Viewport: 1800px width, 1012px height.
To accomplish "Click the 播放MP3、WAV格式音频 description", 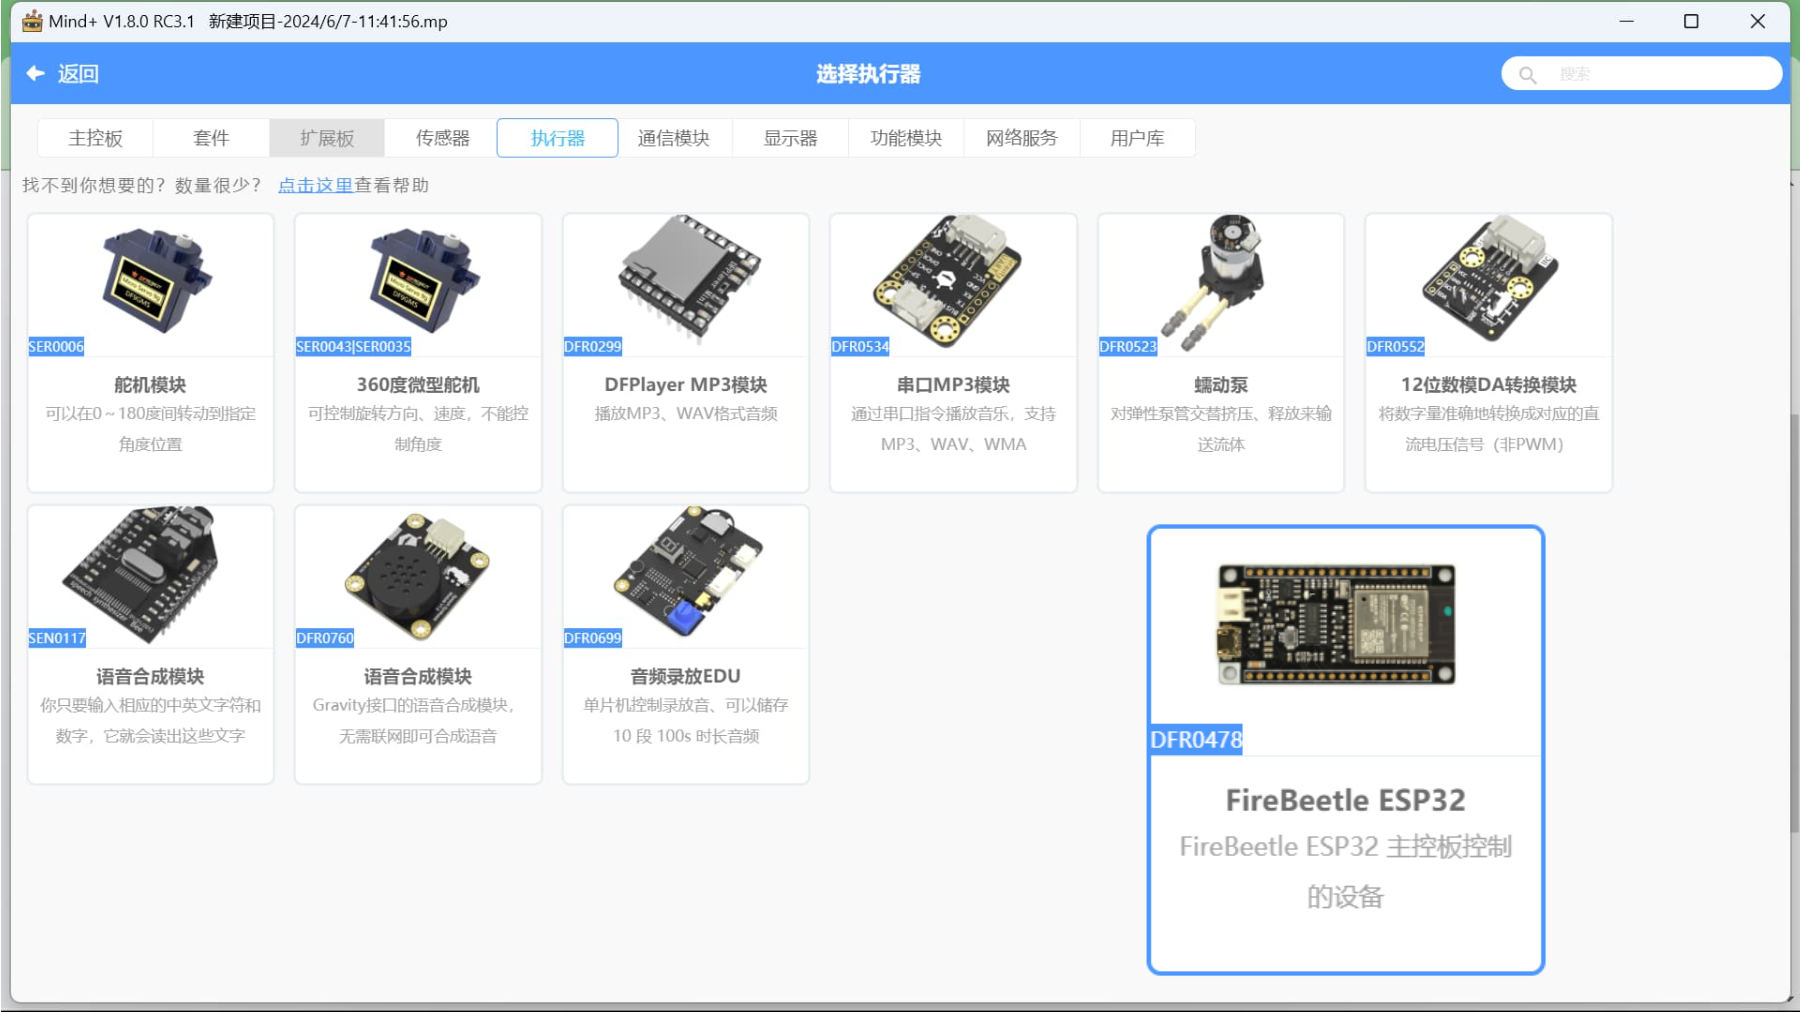I will 686,414.
